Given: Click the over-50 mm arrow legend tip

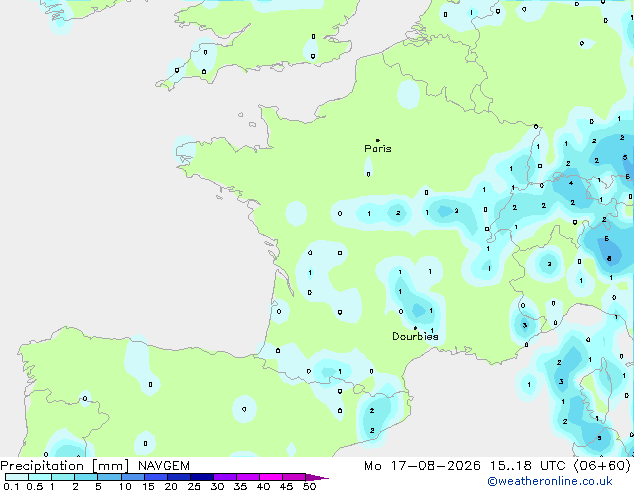Looking at the screenshot, I should point(317,477).
